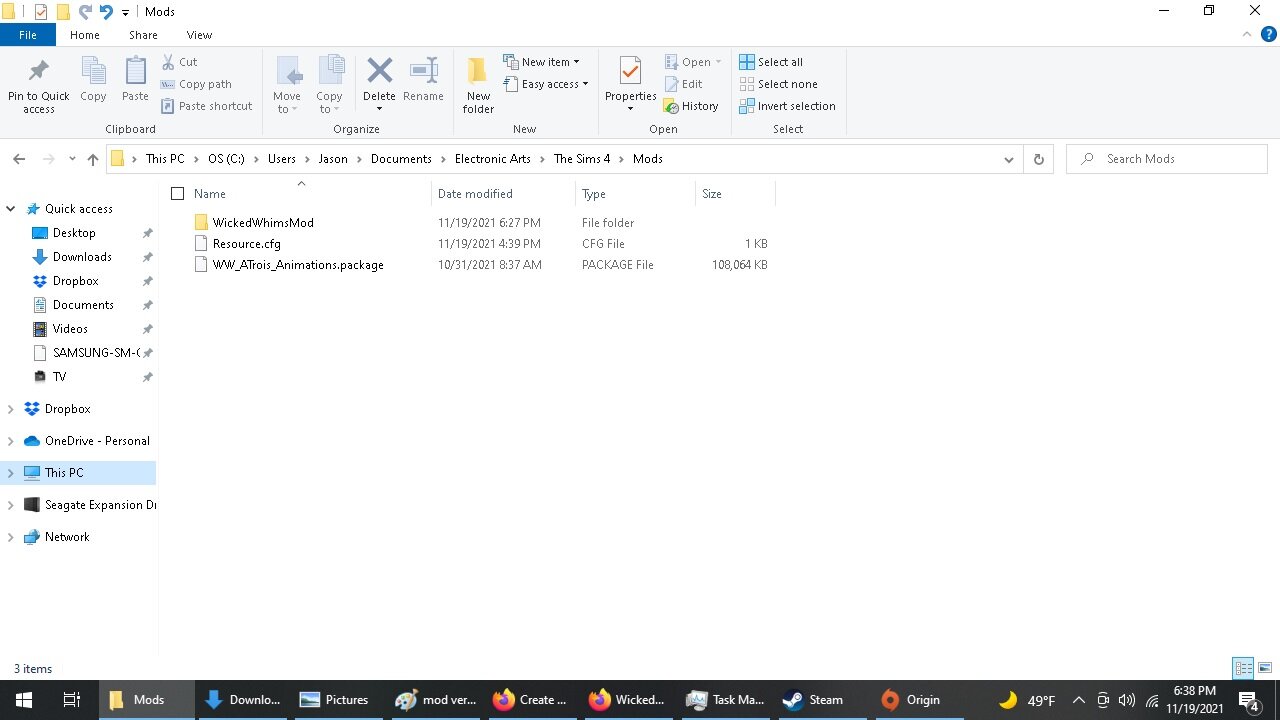Open file History

[x=691, y=106]
